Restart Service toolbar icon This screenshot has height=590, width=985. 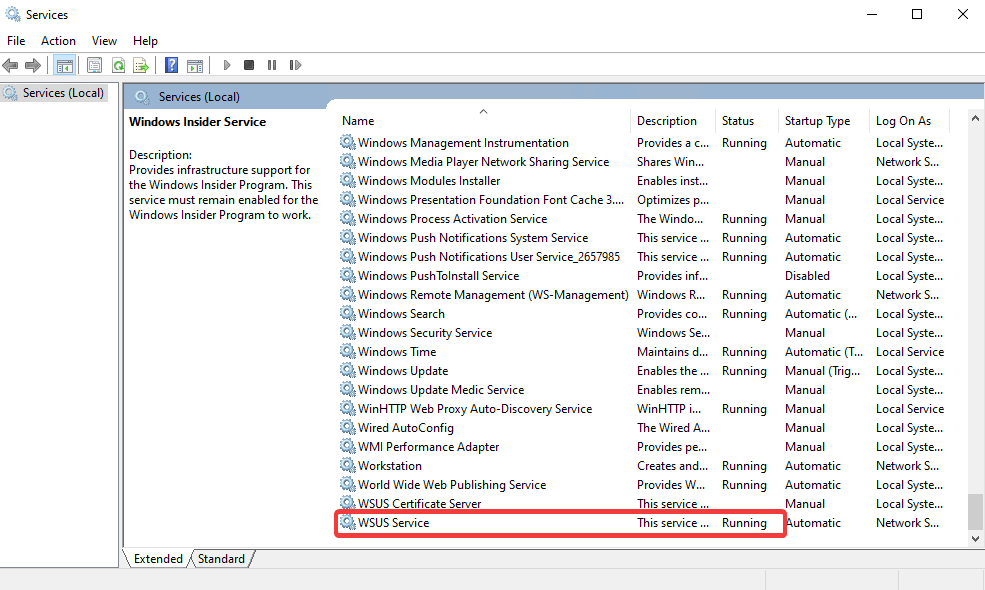coord(295,65)
